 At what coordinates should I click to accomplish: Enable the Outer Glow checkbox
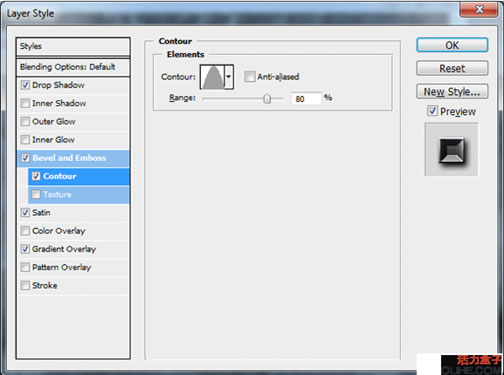click(25, 122)
